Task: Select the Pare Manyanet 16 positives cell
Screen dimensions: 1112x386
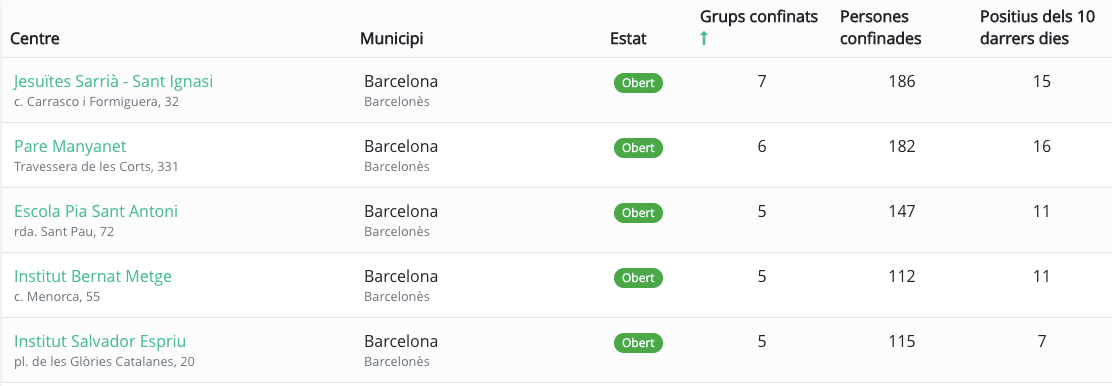Action: pos(1041,147)
